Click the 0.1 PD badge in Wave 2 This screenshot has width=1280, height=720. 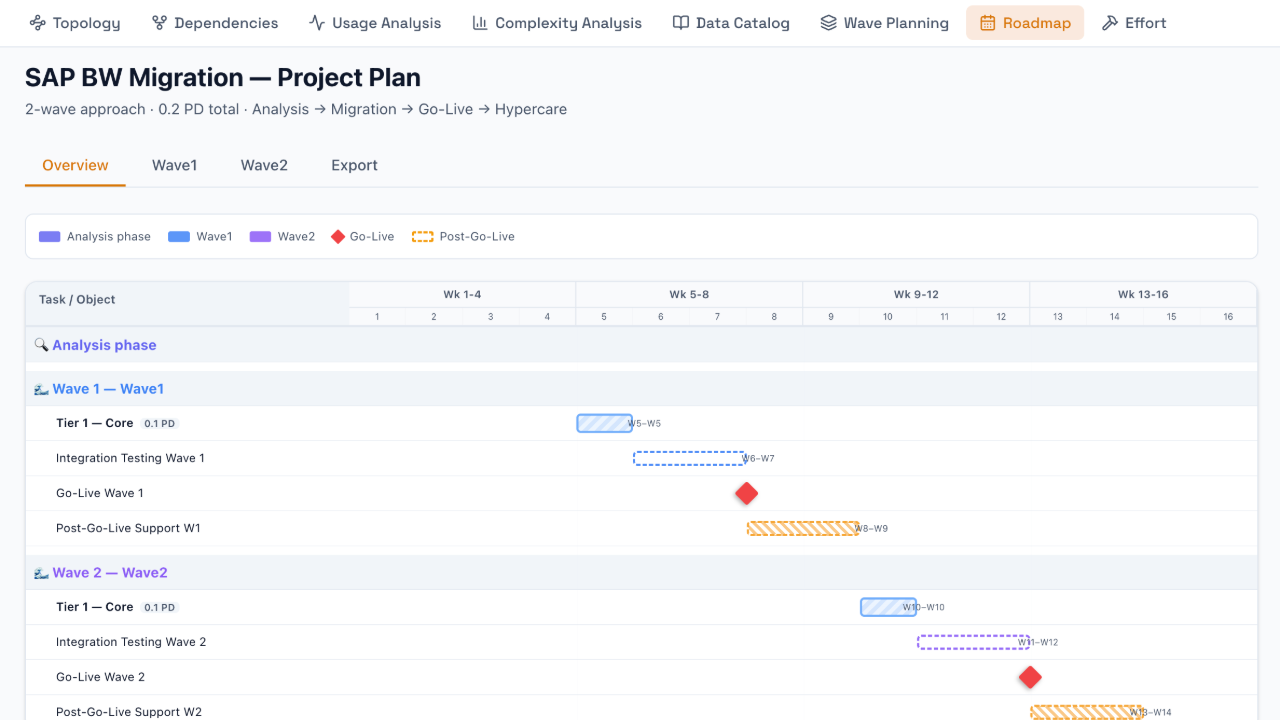tap(160, 608)
